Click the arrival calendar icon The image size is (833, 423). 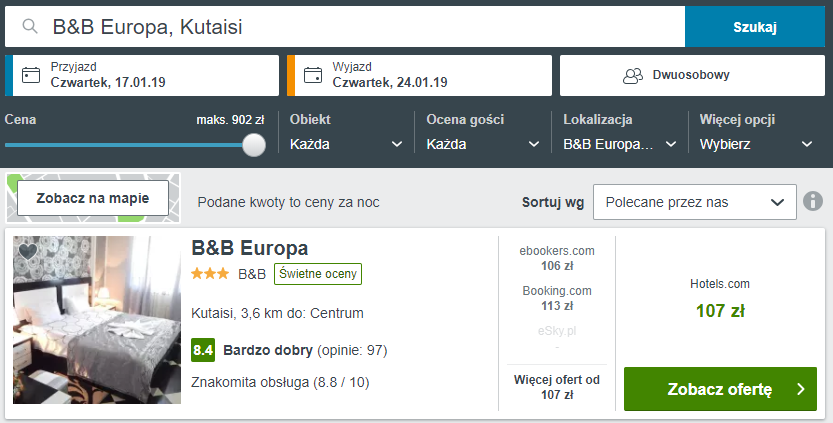[x=31, y=75]
